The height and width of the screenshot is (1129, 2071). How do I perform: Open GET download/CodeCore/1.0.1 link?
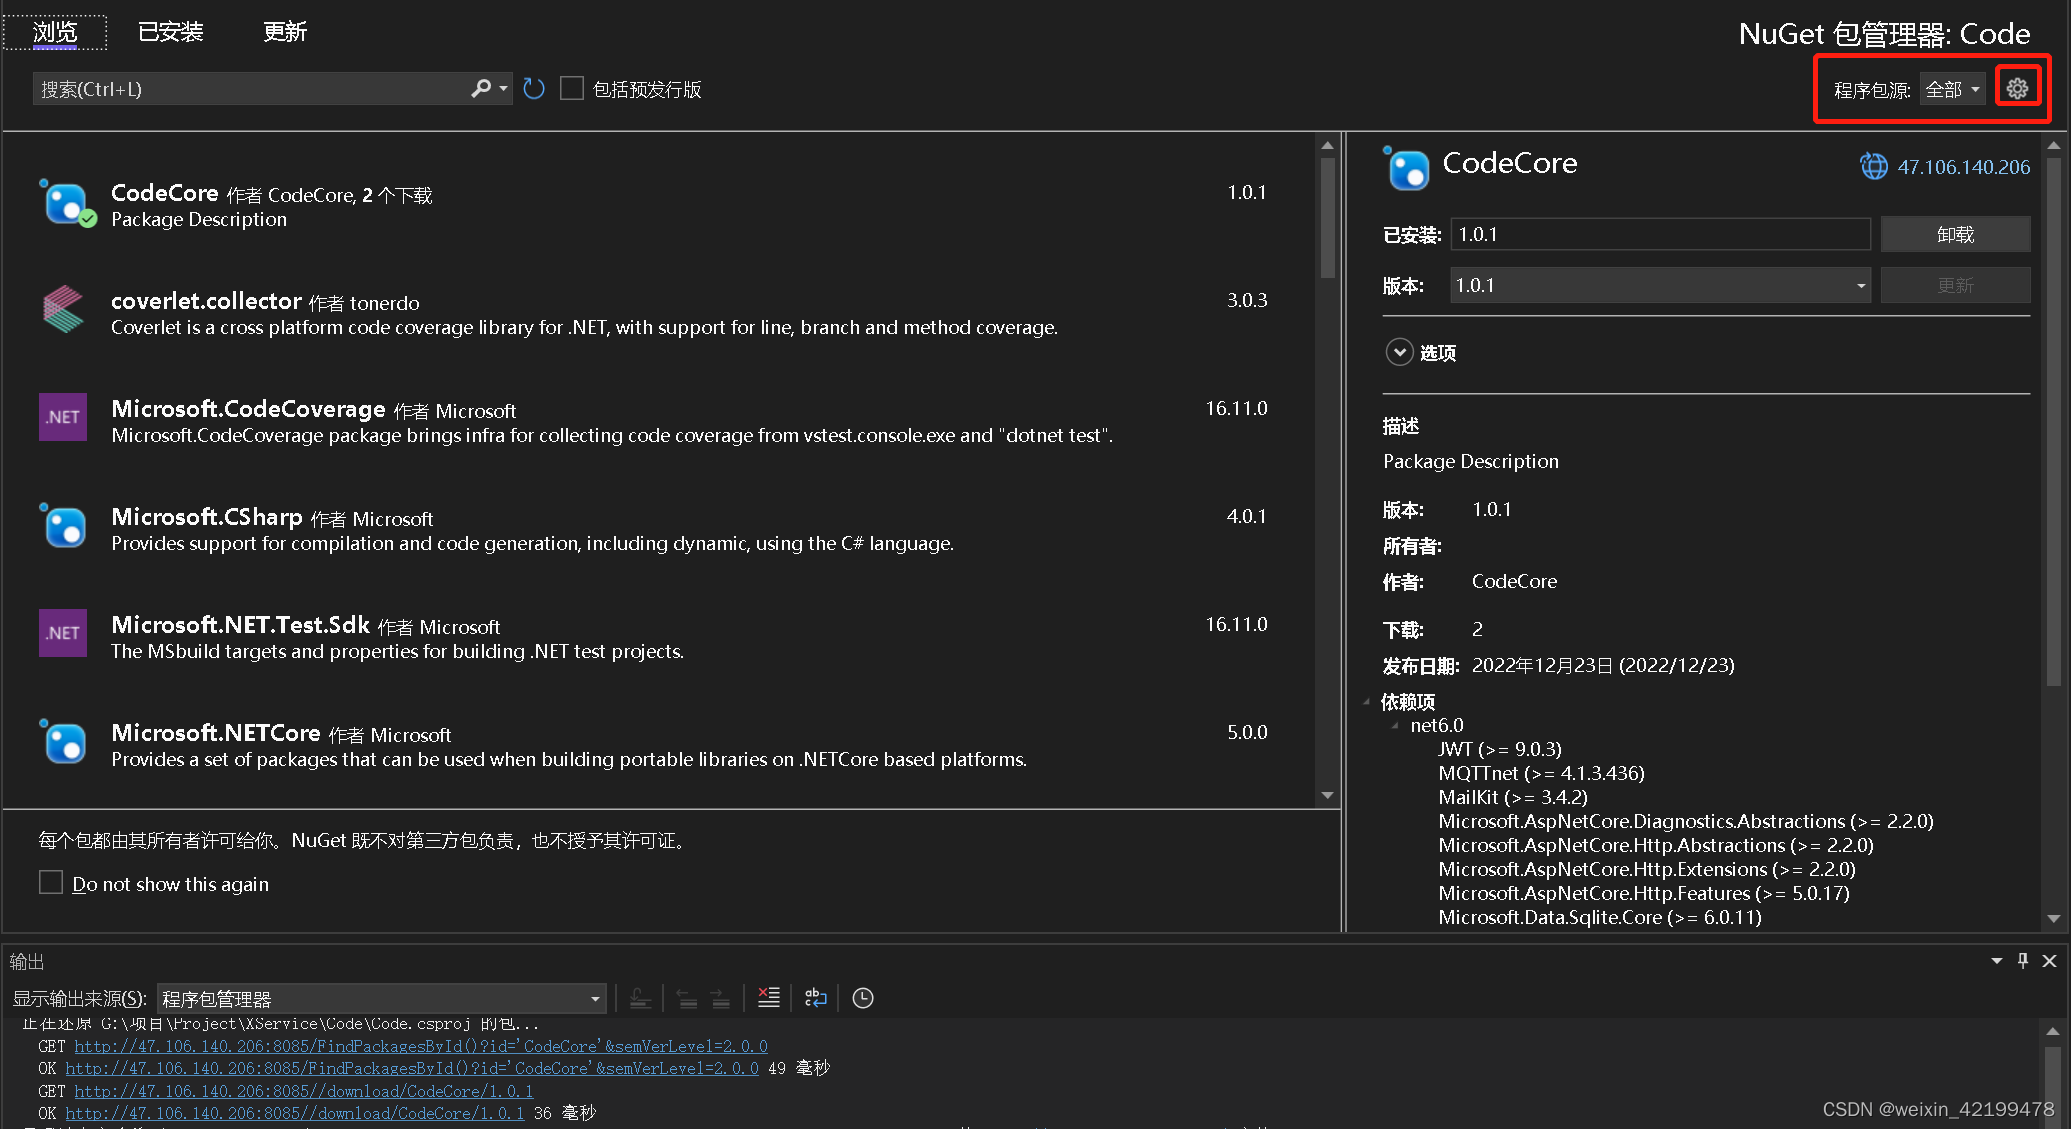[x=304, y=1091]
